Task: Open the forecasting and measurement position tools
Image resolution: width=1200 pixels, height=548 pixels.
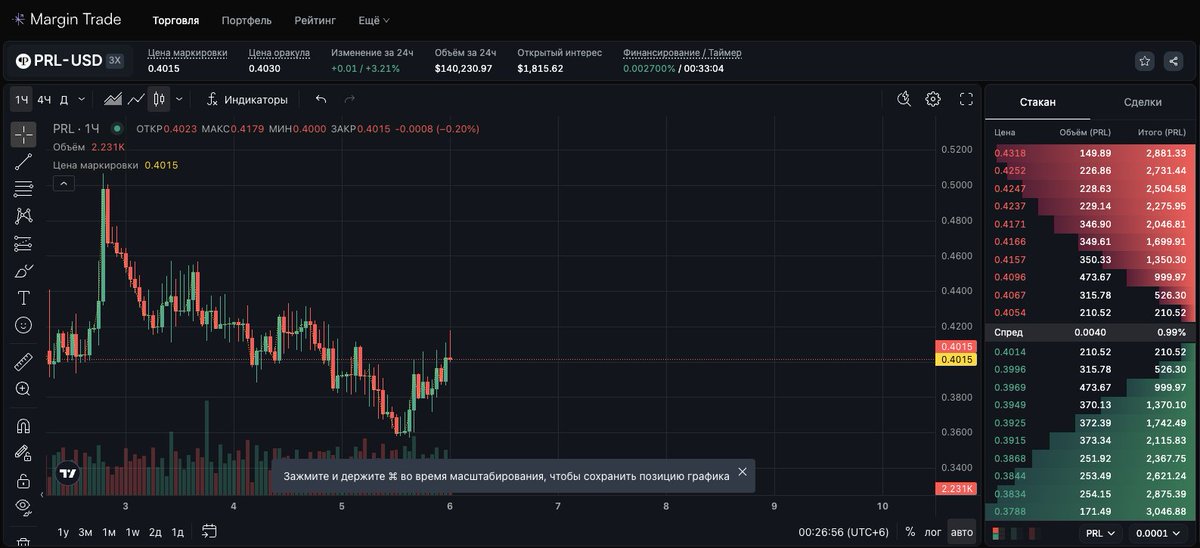Action: tap(23, 243)
